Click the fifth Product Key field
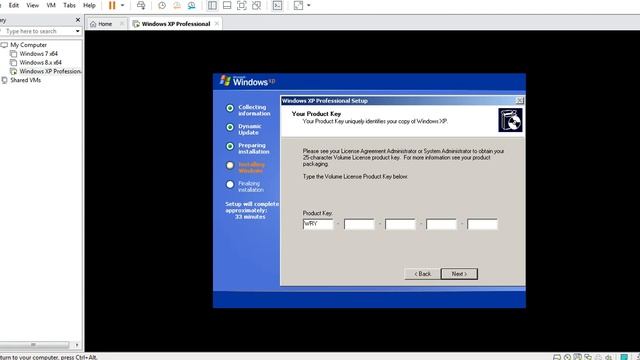 482,224
